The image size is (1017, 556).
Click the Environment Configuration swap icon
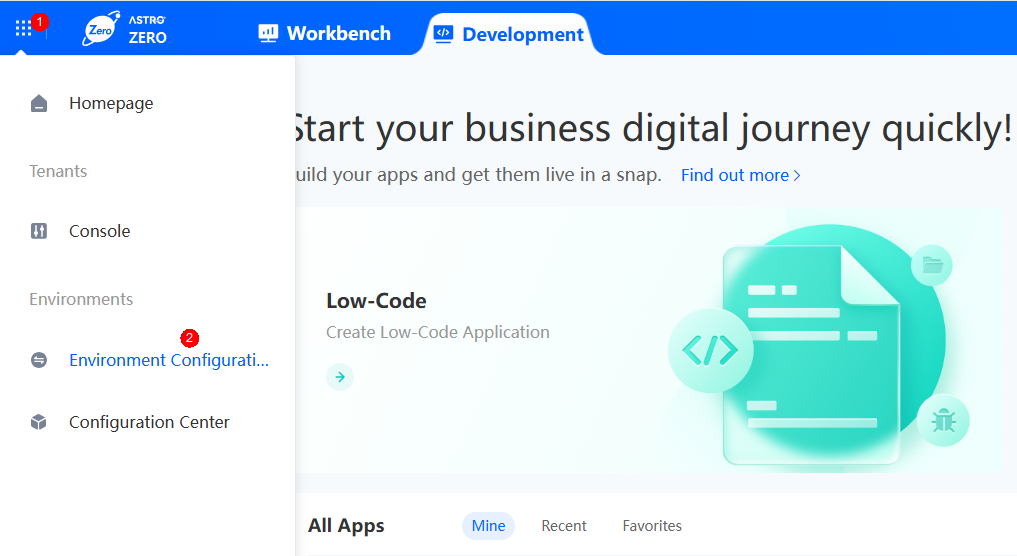(39, 360)
